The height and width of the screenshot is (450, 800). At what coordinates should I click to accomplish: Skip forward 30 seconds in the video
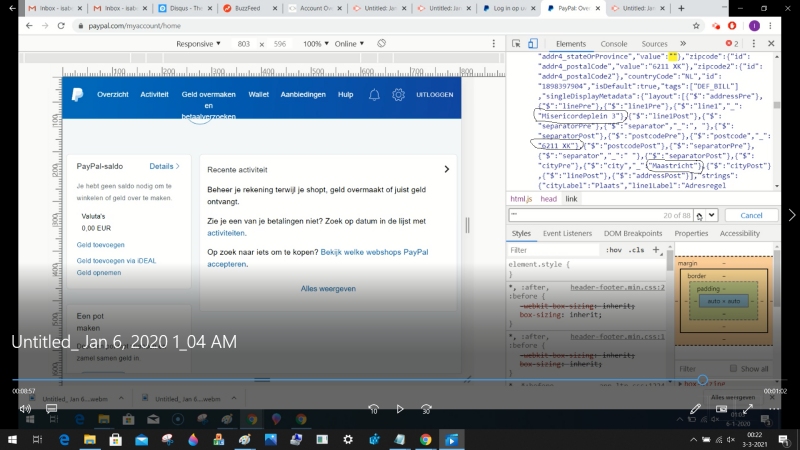(x=427, y=408)
